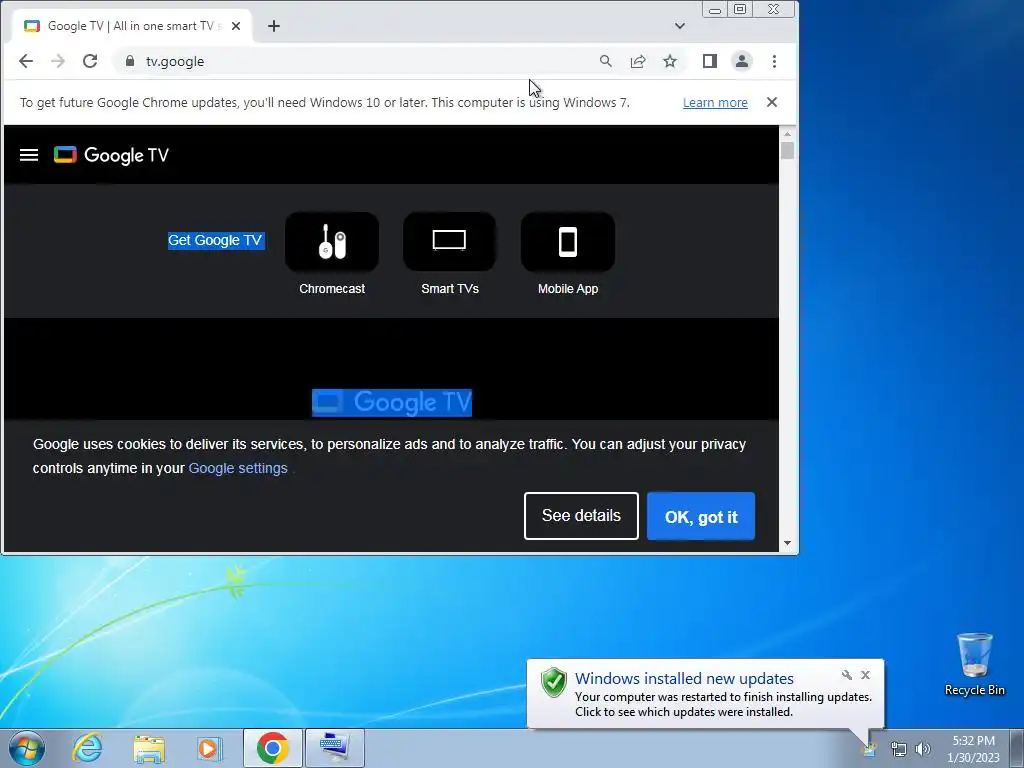
Task: Open the Chrome profile avatar menu
Action: 742,61
